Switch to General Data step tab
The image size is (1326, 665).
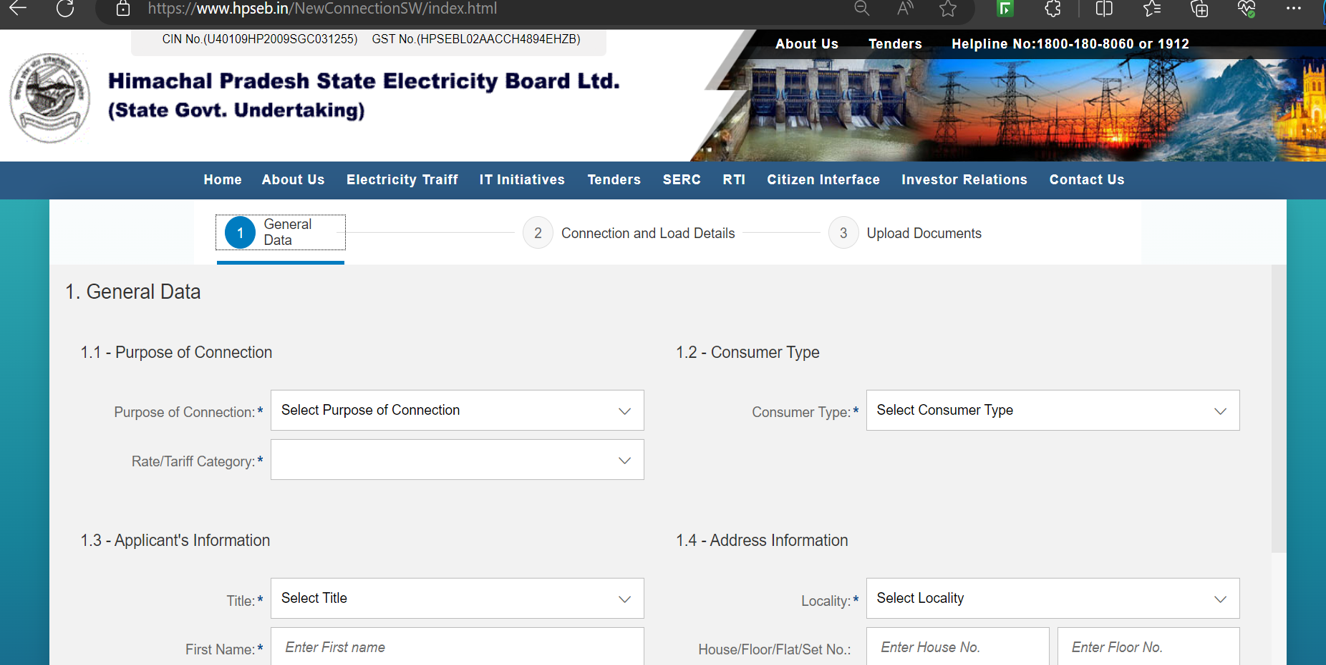coord(281,233)
